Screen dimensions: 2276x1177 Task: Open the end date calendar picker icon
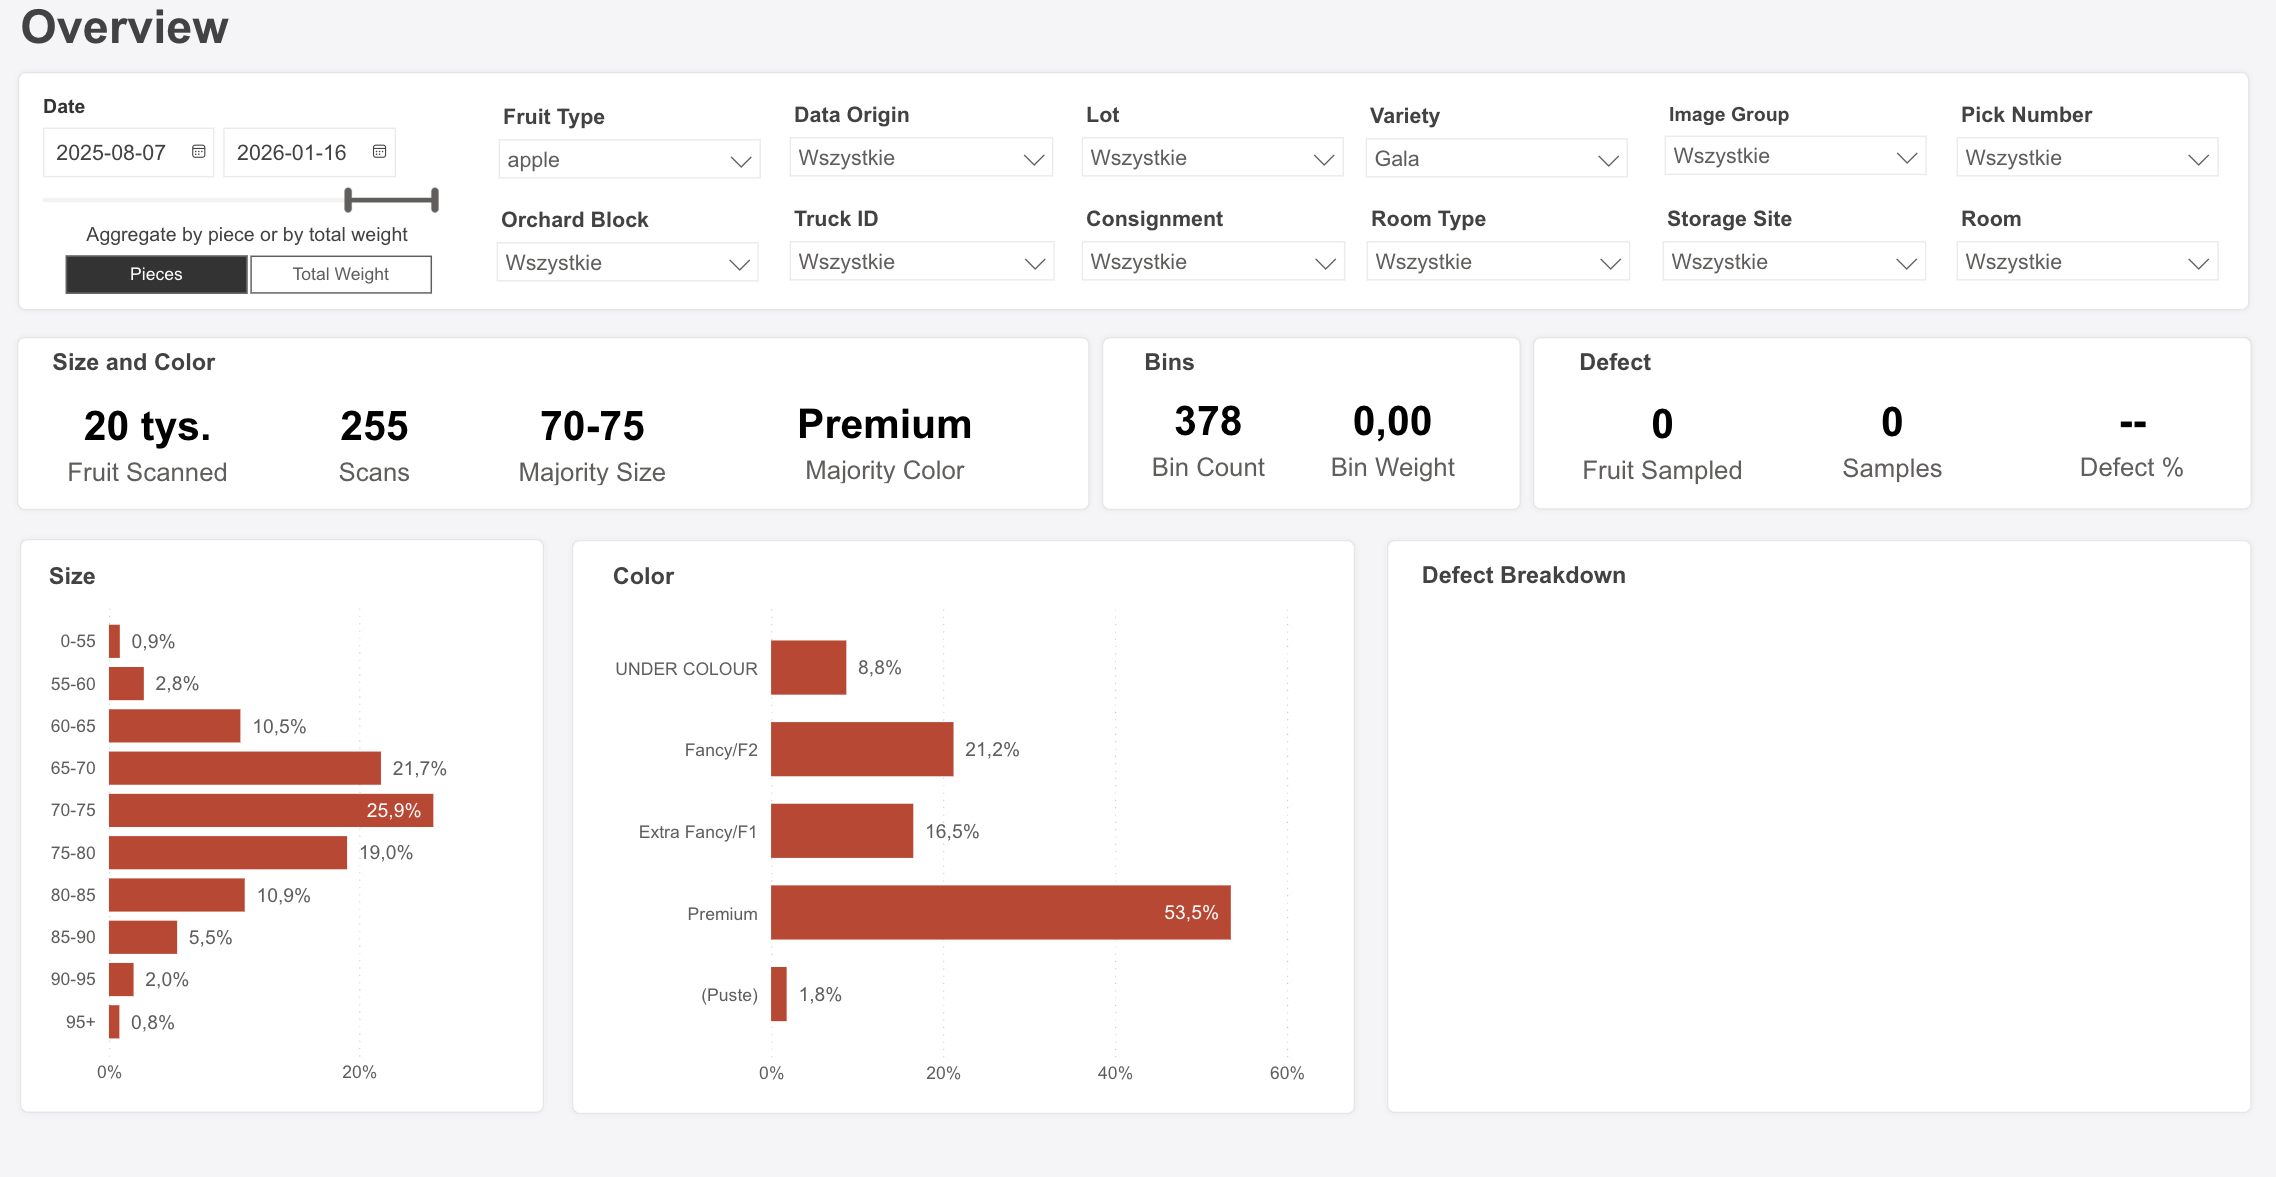[379, 152]
